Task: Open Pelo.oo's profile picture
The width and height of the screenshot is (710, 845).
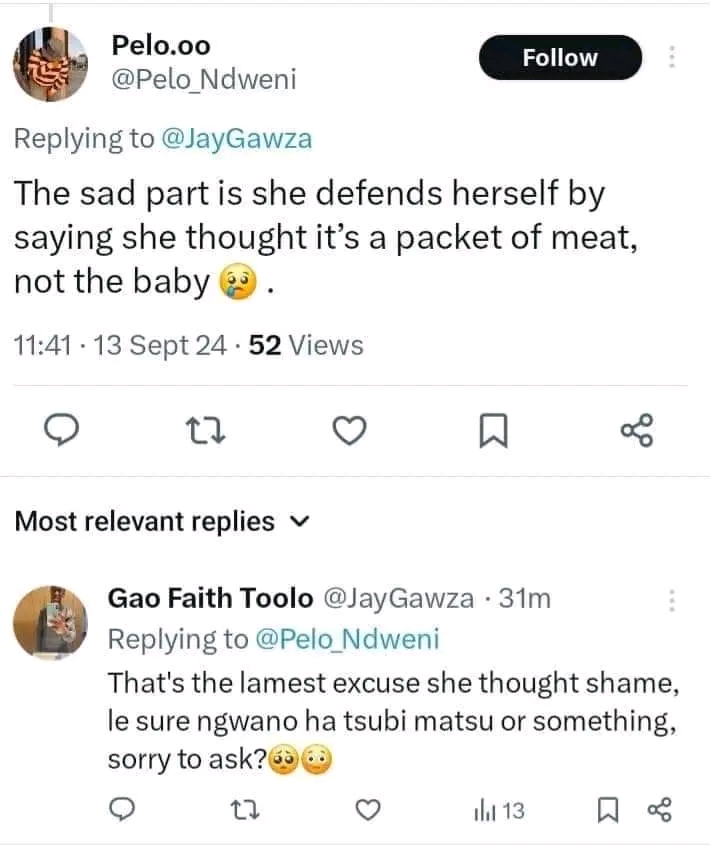Action: [50, 62]
